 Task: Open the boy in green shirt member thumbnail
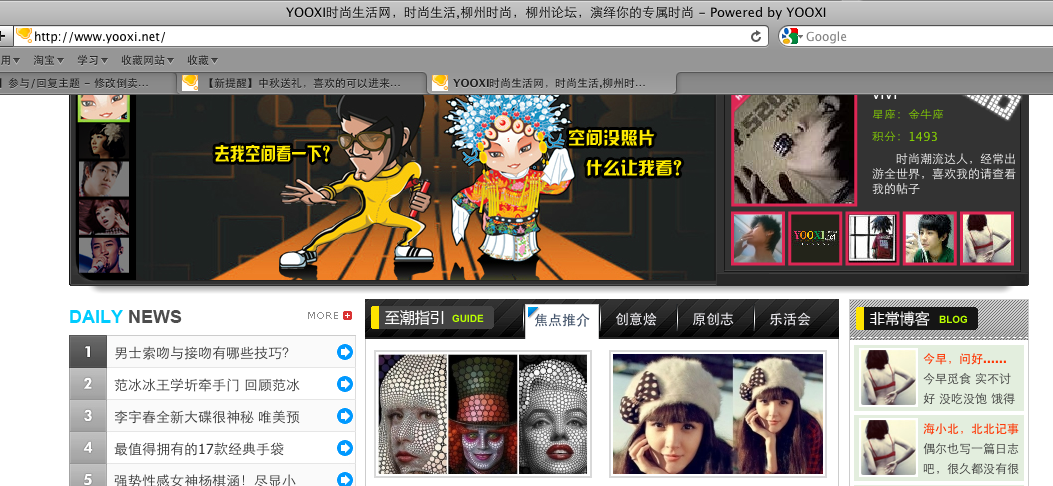[929, 238]
